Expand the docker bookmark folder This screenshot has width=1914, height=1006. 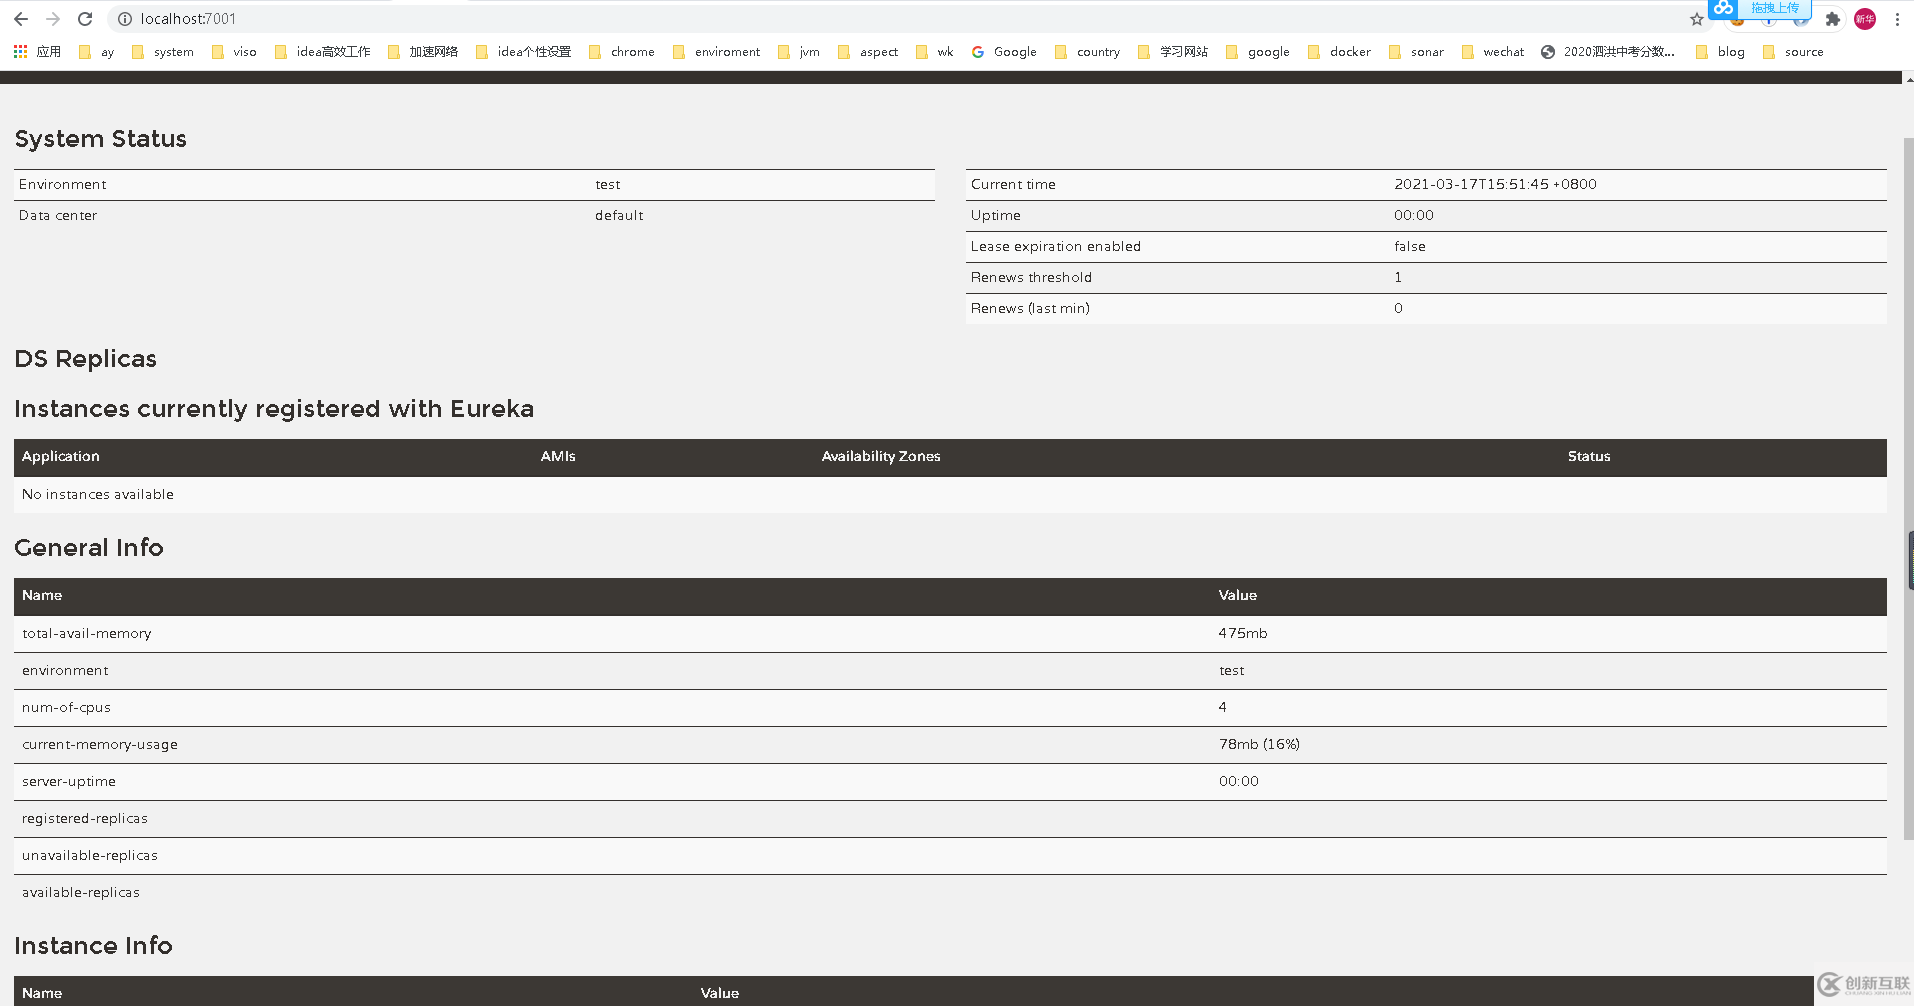coord(1339,52)
